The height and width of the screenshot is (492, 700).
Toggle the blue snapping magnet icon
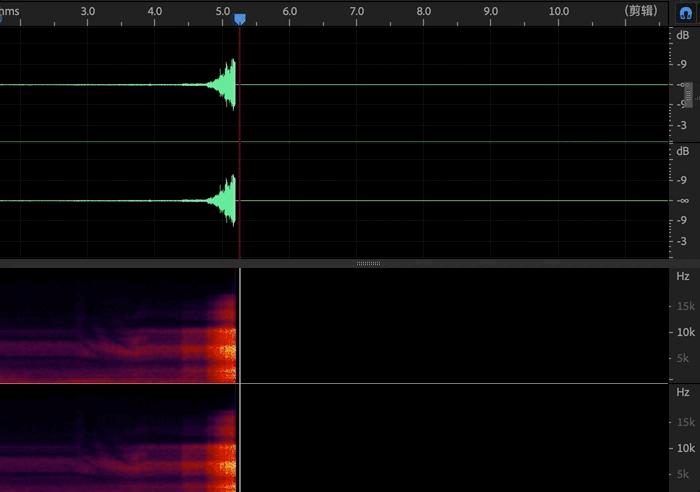tap(686, 11)
